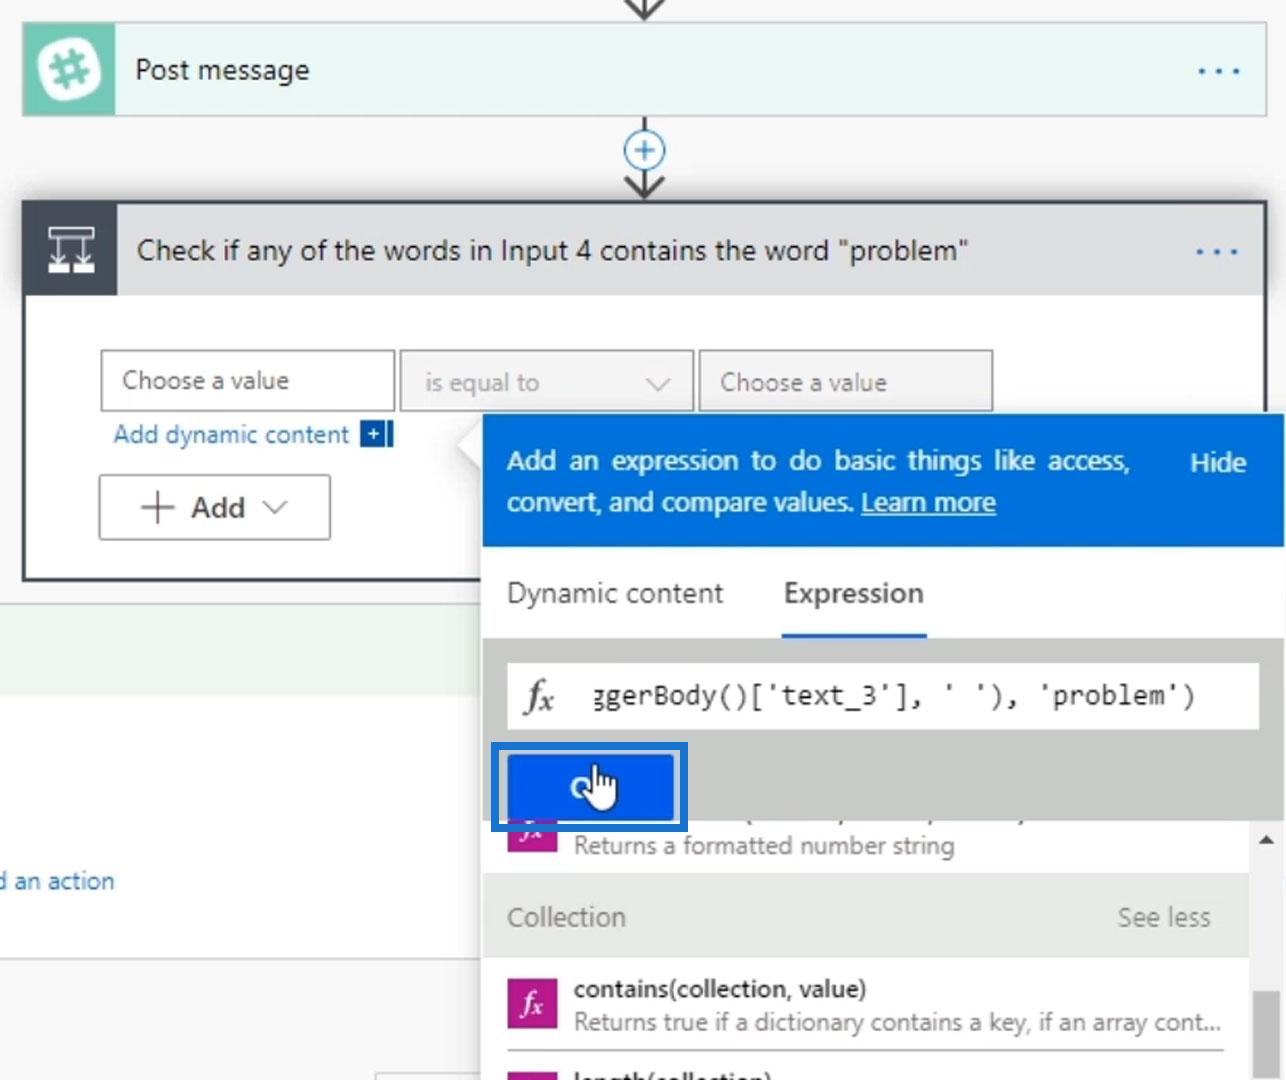Click 'Returns a formatted number string' entry
This screenshot has height=1080, width=1286.
tap(764, 846)
